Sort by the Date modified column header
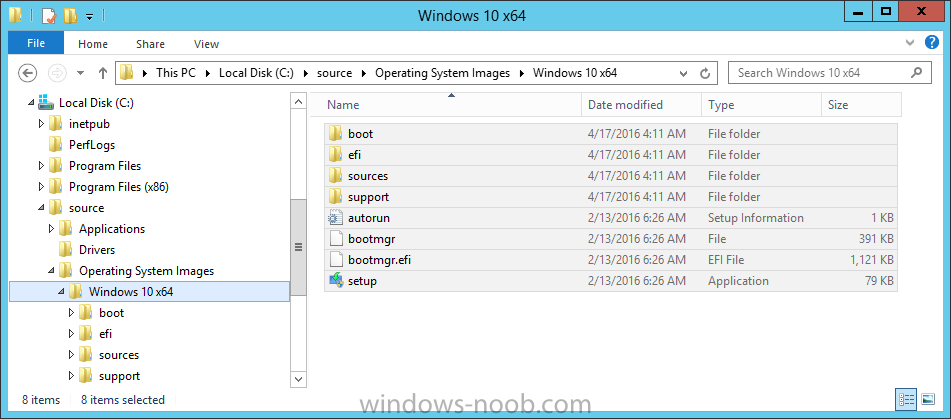This screenshot has height=419, width=951. pyautogui.click(x=641, y=105)
